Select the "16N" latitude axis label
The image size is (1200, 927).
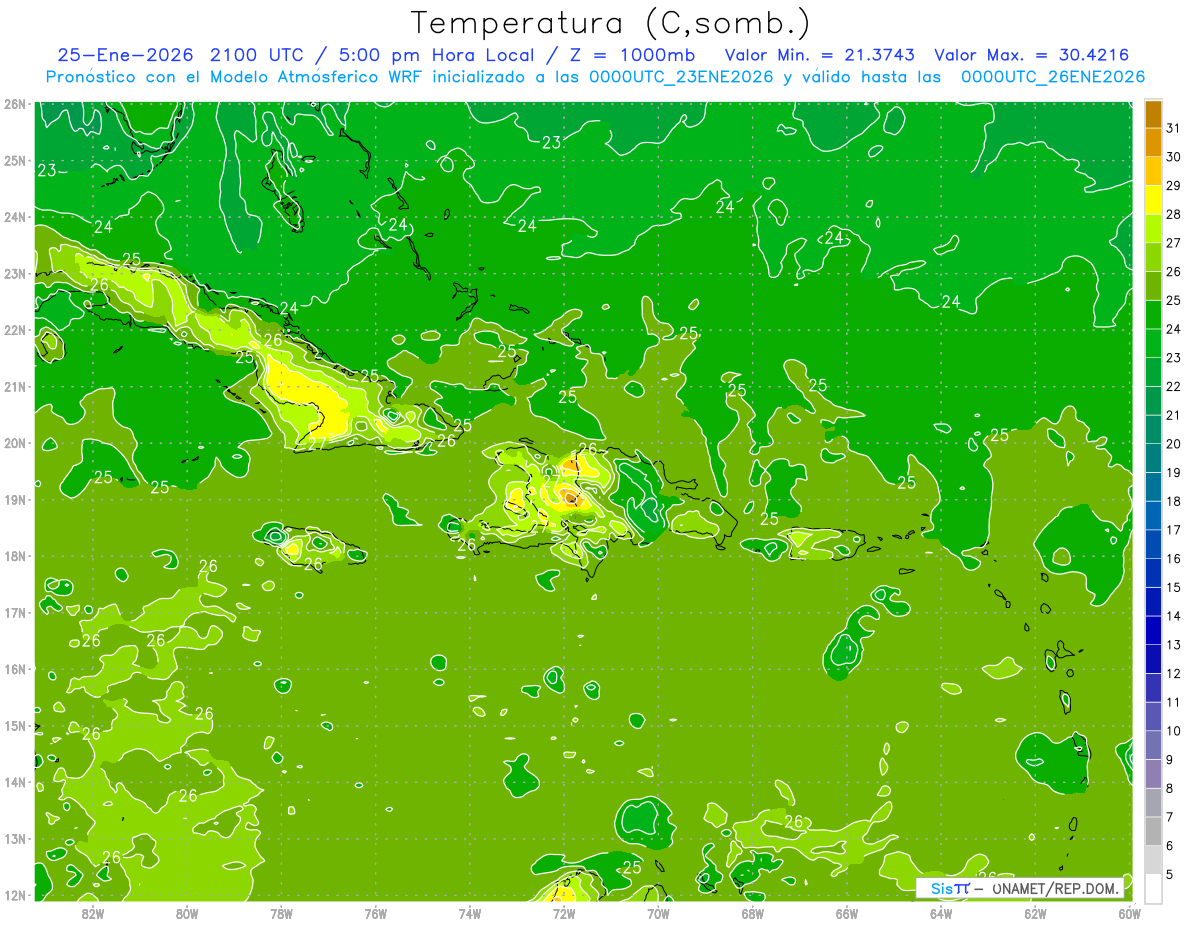pyautogui.click(x=15, y=669)
